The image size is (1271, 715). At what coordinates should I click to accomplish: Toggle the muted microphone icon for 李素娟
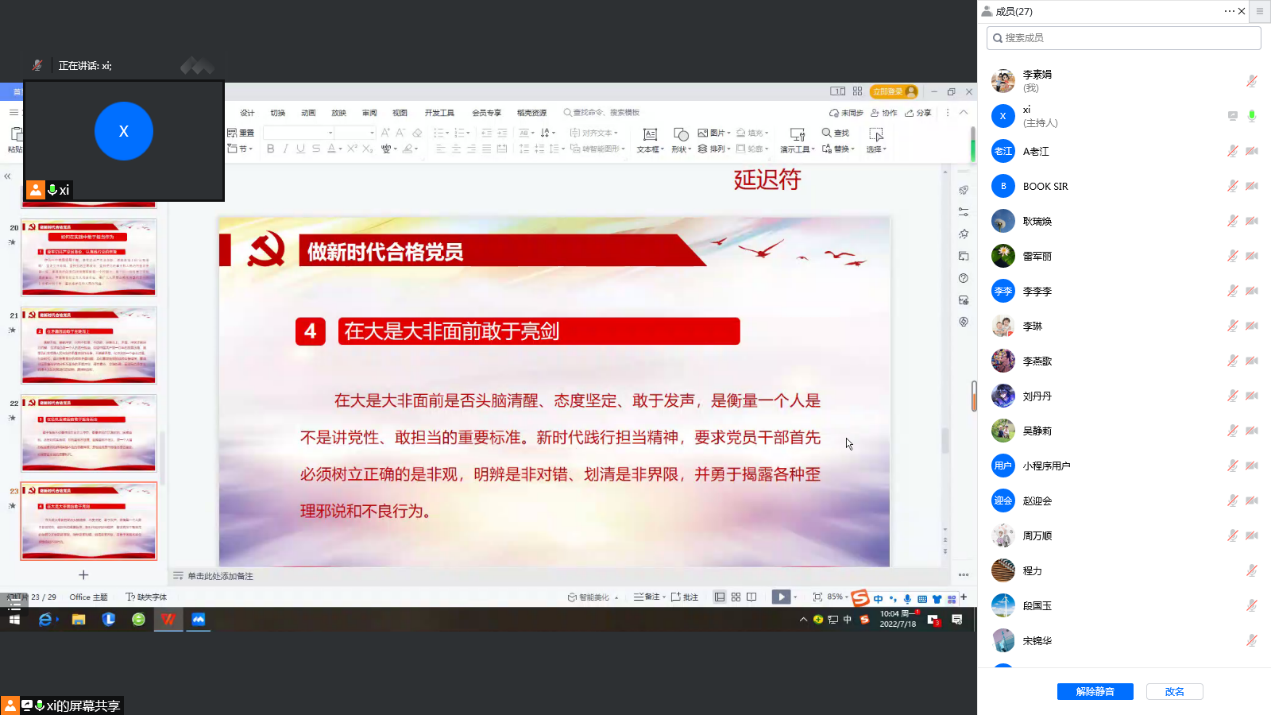click(1251, 81)
